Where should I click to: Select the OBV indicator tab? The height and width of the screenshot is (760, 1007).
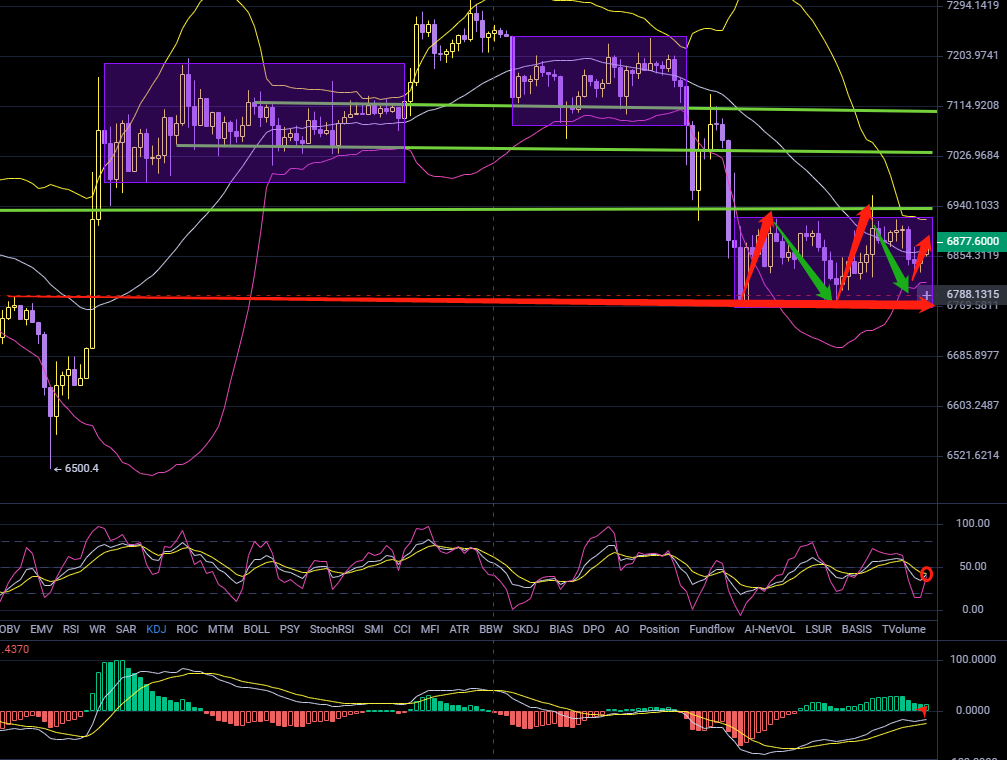coord(9,629)
